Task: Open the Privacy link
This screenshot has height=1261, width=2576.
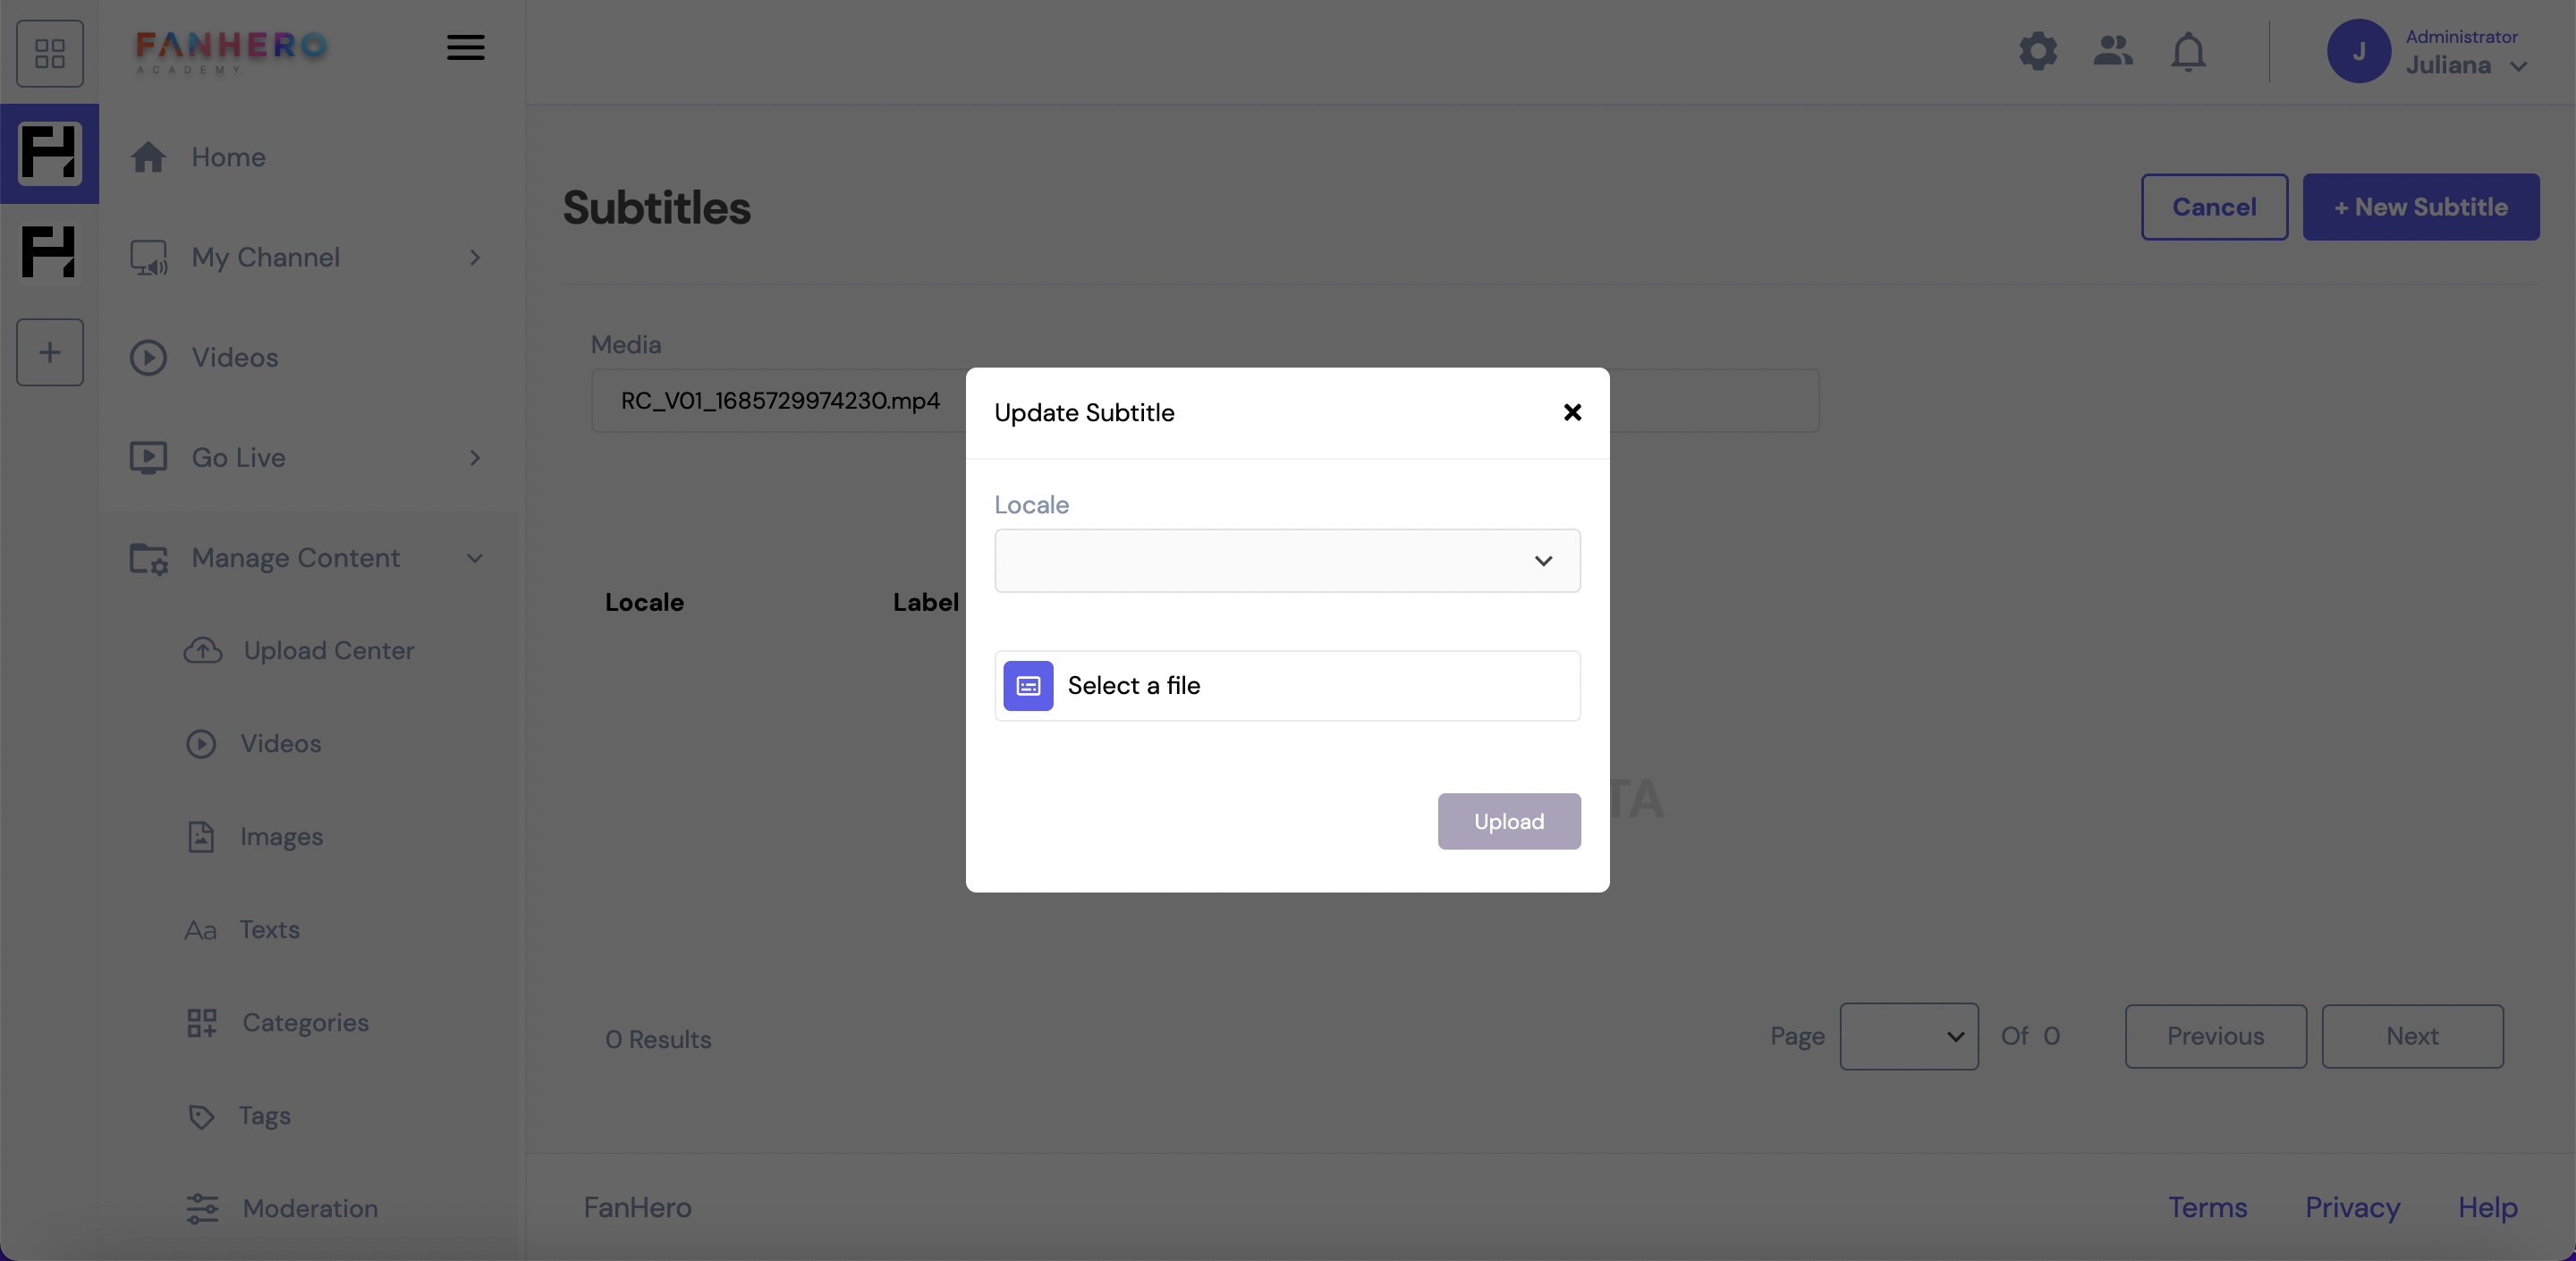Action: [x=2352, y=1207]
